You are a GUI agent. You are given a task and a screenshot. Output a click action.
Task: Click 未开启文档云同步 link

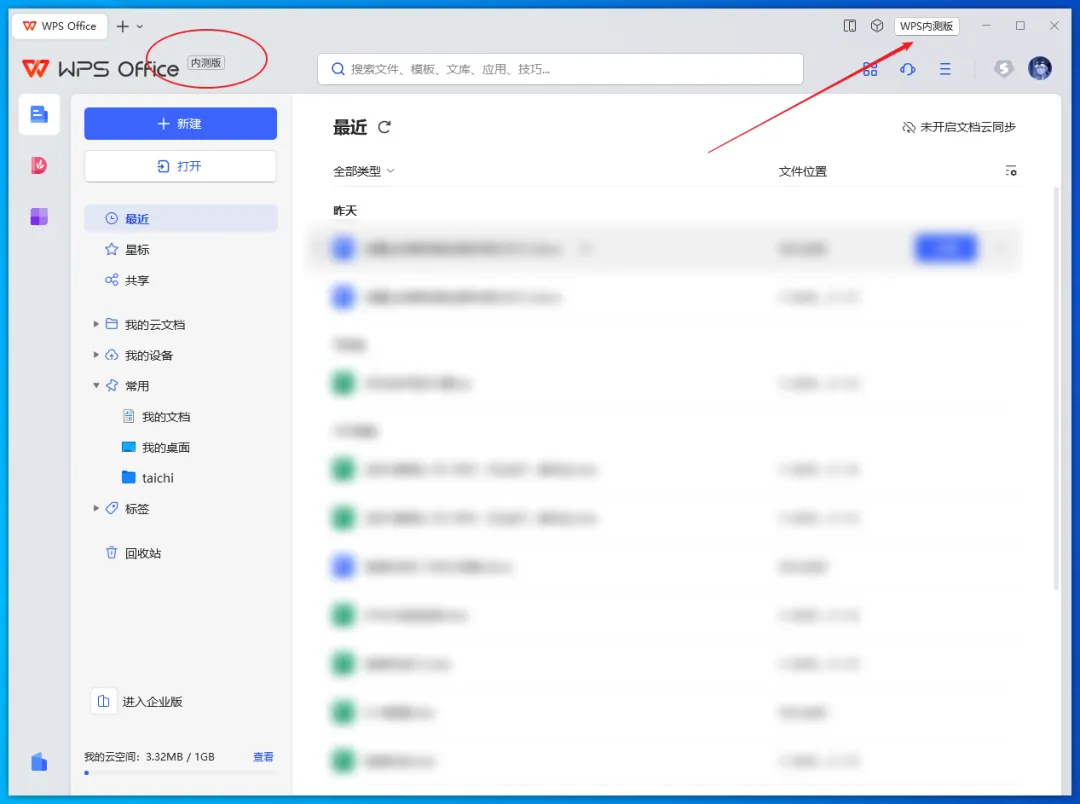click(x=968, y=127)
